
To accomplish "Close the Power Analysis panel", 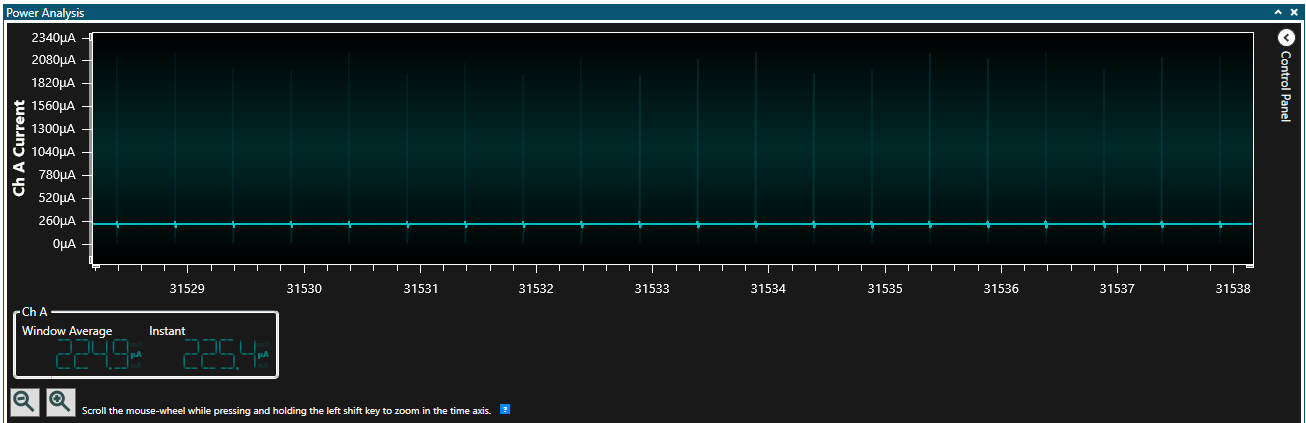I will 1293,11.
